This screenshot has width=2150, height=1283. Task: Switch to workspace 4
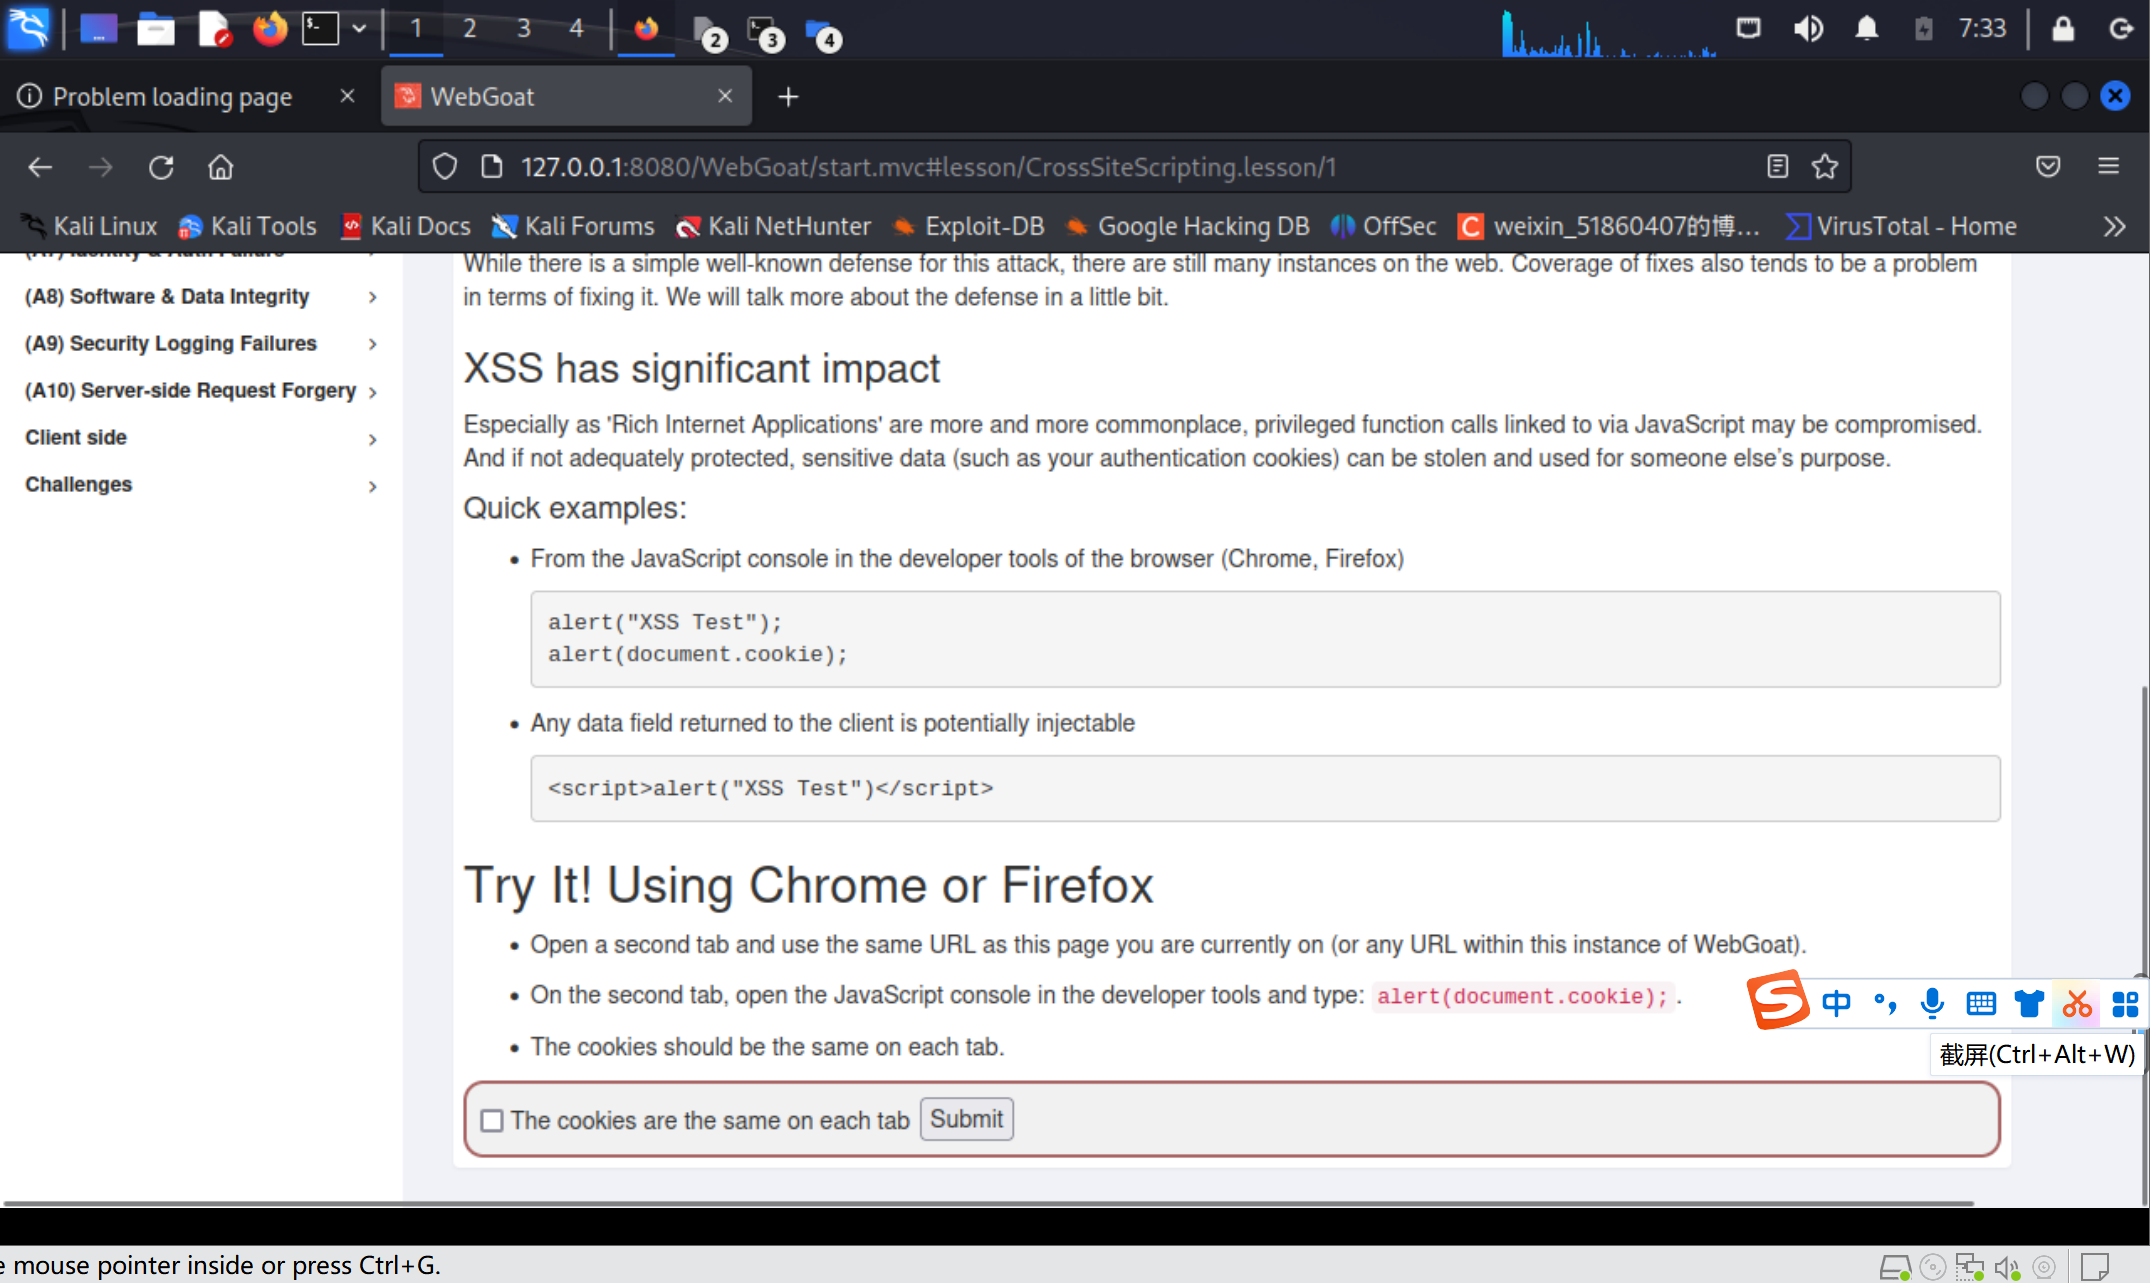point(576,28)
